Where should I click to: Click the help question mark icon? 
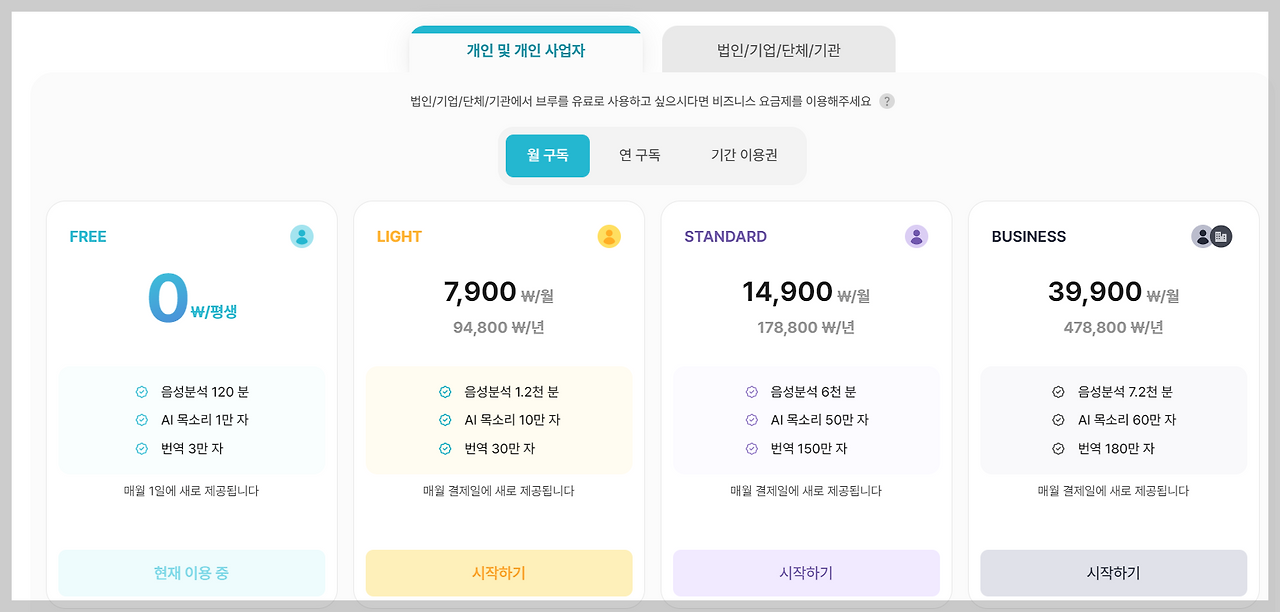point(889,101)
